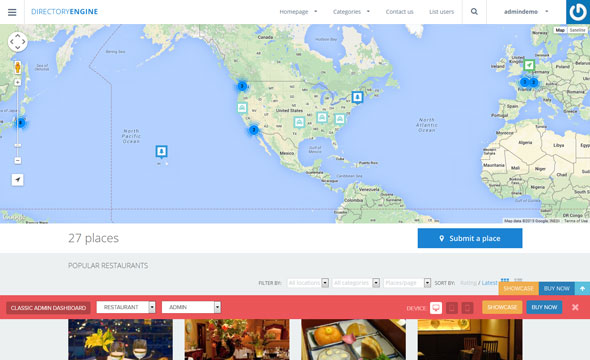Click the green marker over Germany
590x360 pixels.
(529, 65)
